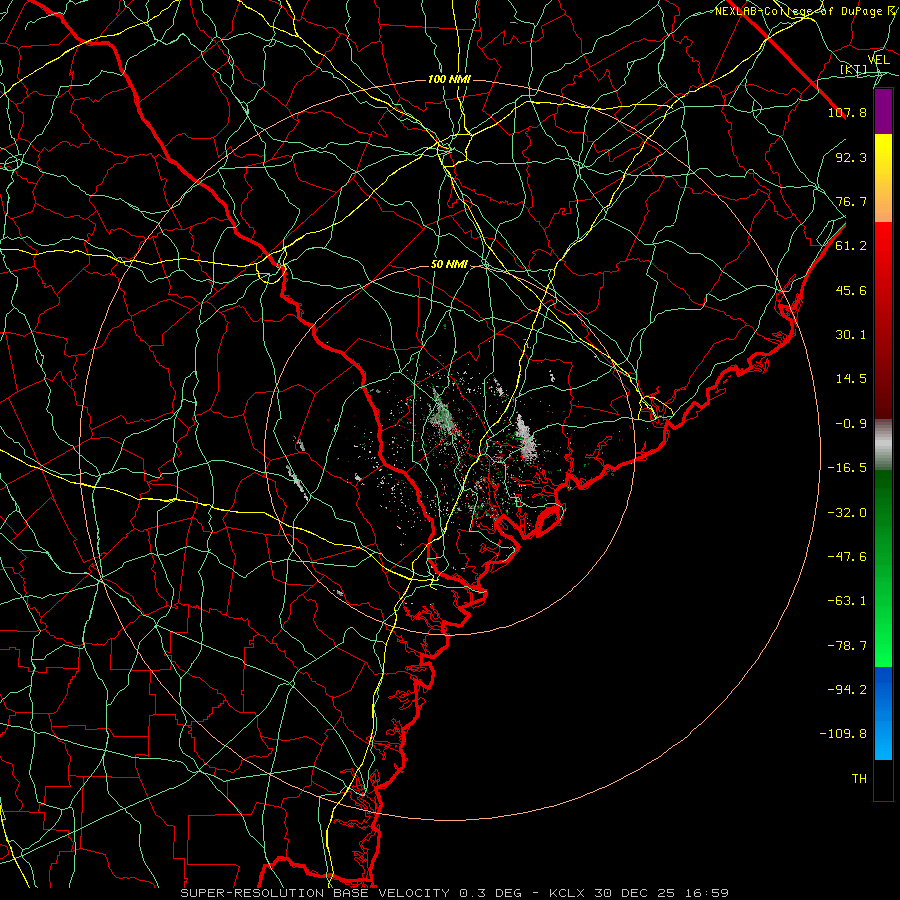Image resolution: width=900 pixels, height=900 pixels.
Task: Click the -94.2 velocity scale value
Action: pyautogui.click(x=847, y=689)
